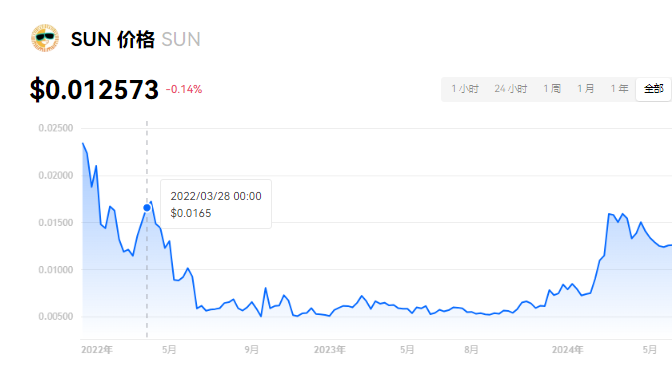Screen dimensions: 672x375
Task: Click the 0.02500 y-axis label
Action: coord(56,128)
